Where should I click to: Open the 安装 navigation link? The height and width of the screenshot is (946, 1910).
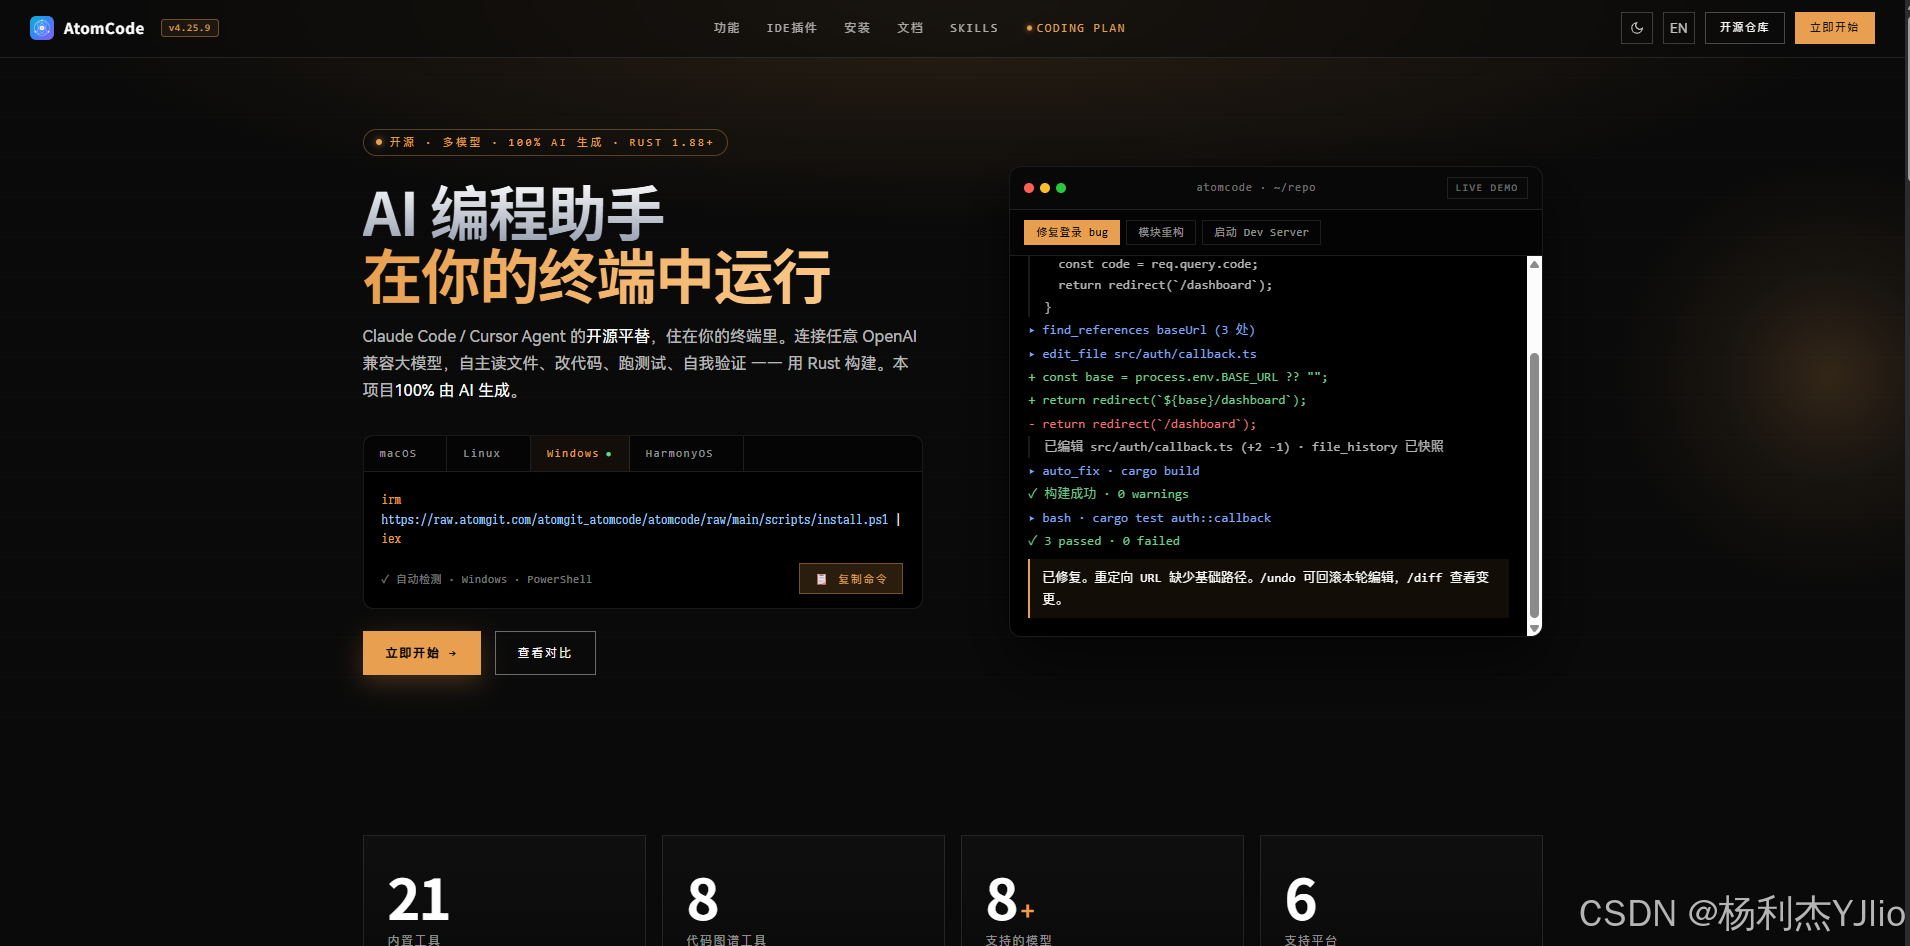(x=857, y=28)
